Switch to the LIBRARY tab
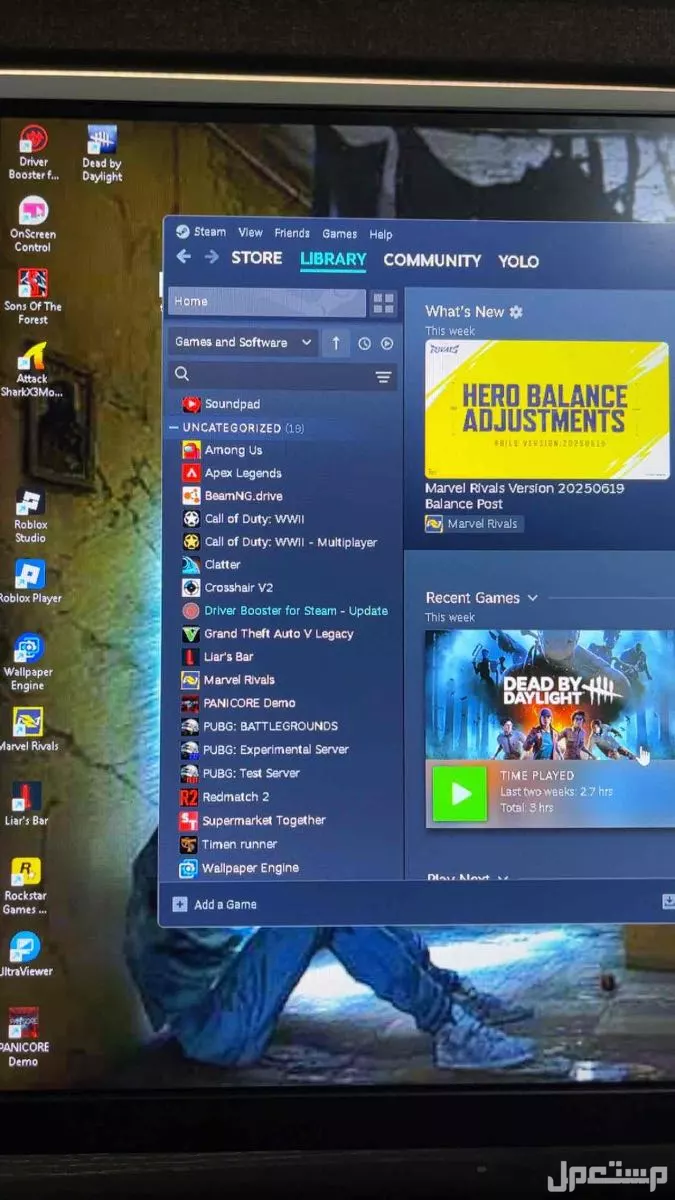This screenshot has height=1200, width=675. tap(333, 259)
